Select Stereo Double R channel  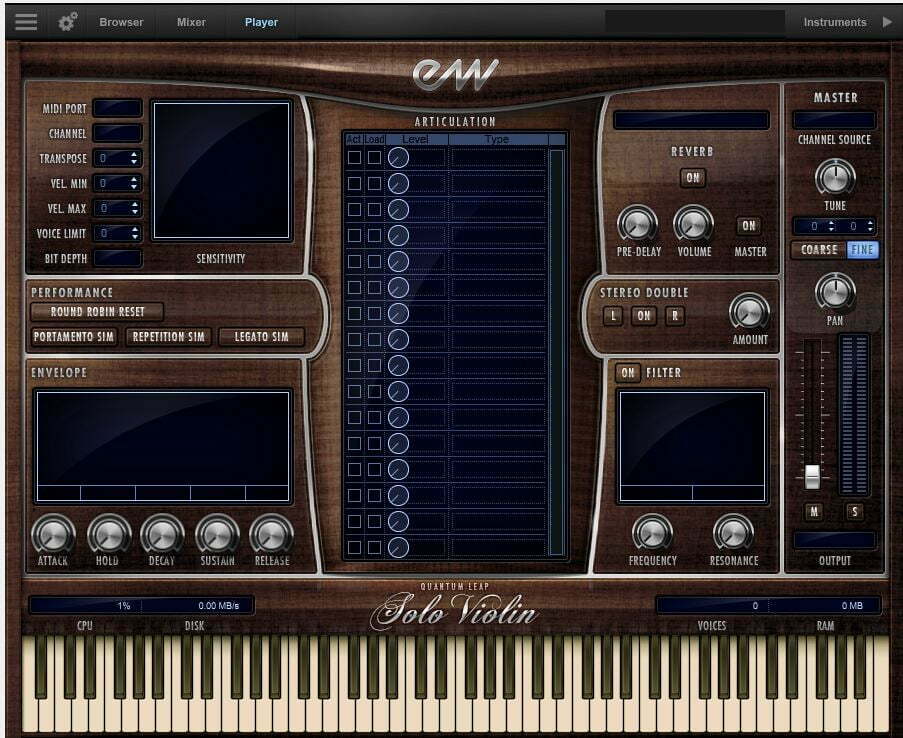coord(675,315)
